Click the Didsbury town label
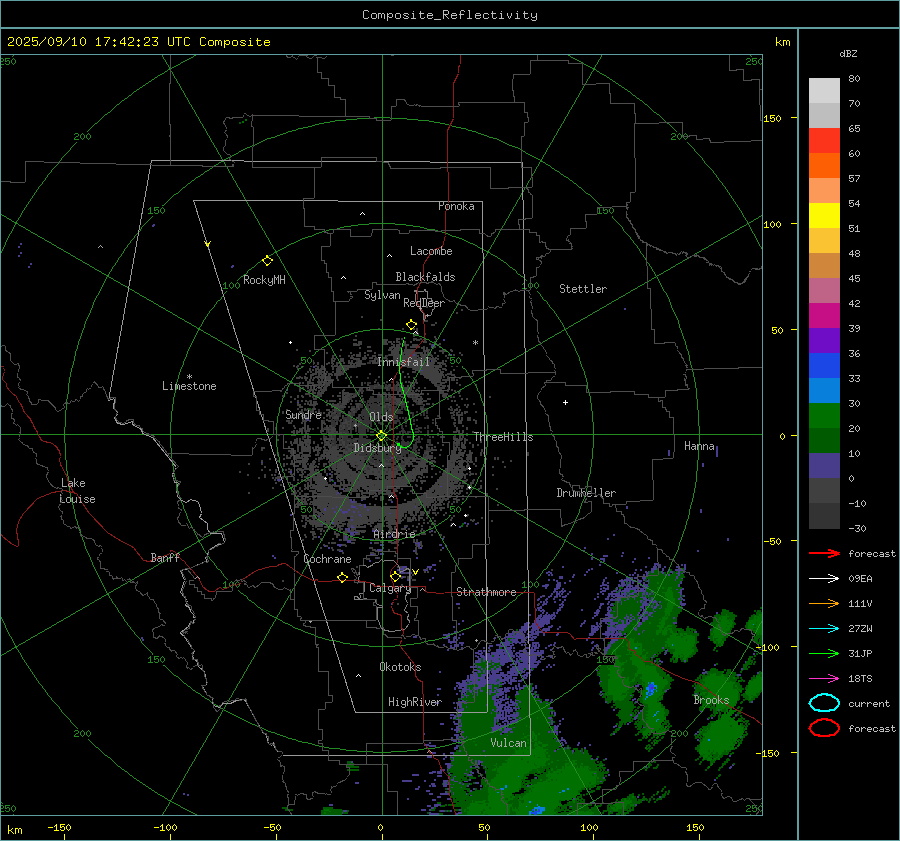The image size is (900, 841). click(377, 448)
